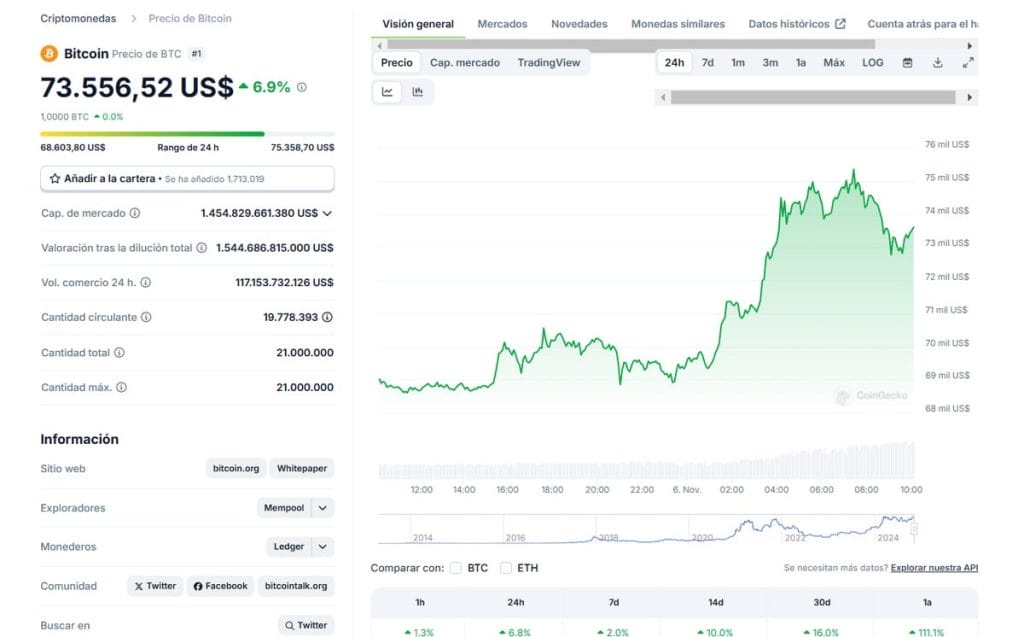Open Datos históricos tab
Image resolution: width=1024 pixels, height=637 pixels.
tap(796, 24)
